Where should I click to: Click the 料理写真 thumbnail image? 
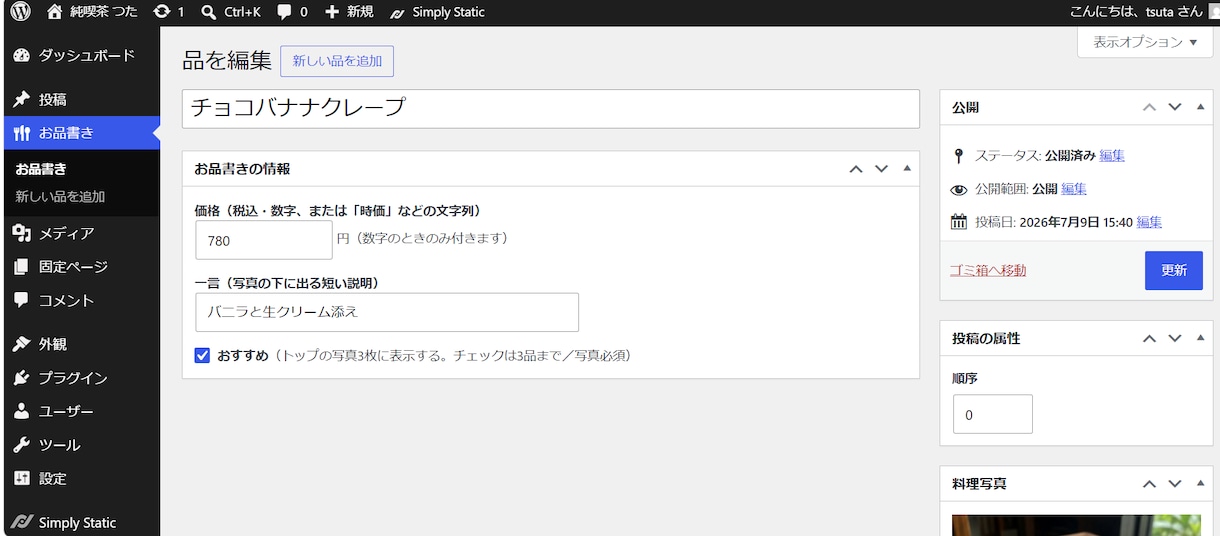tap(1077, 525)
